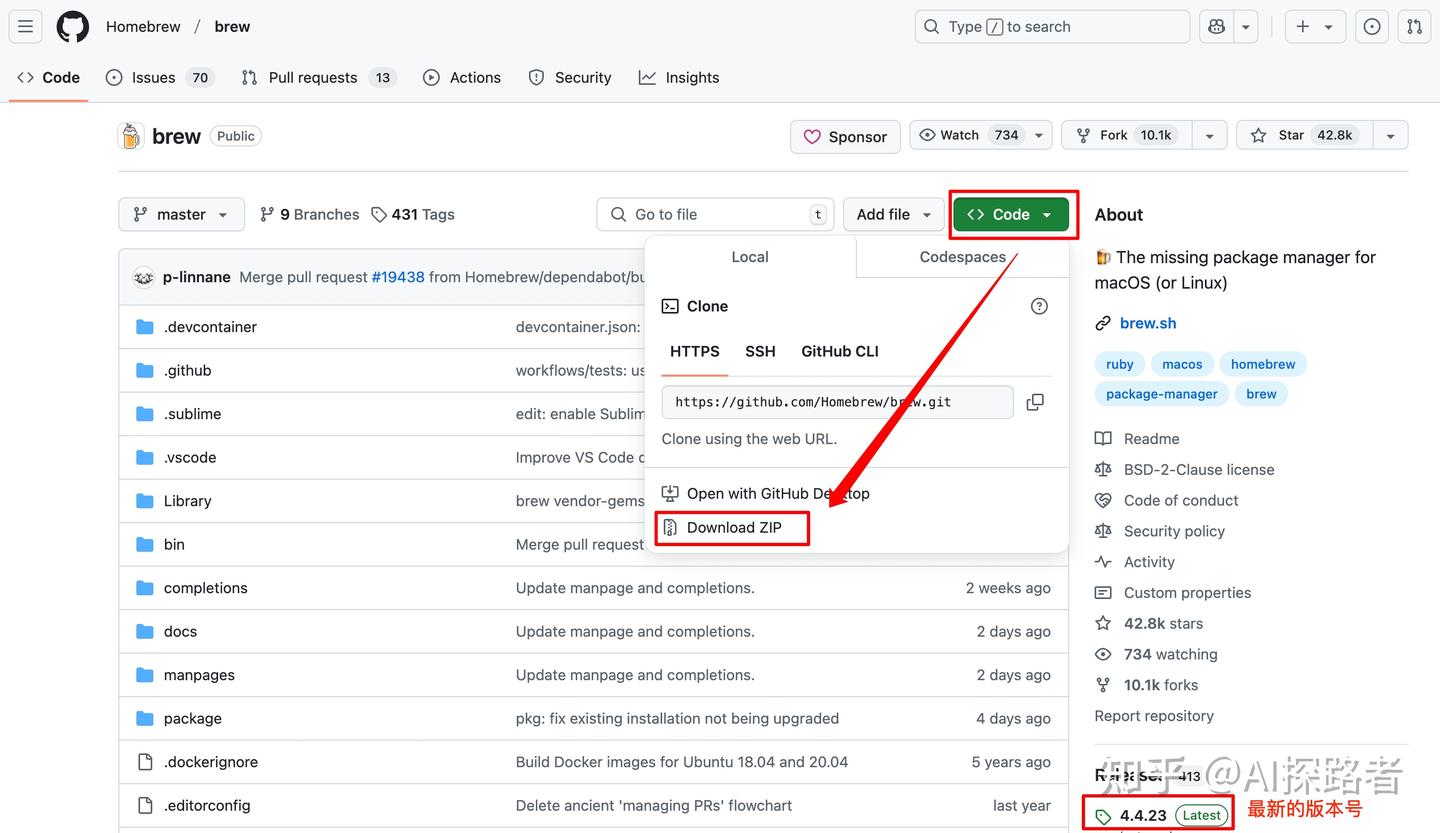The image size is (1440, 833).
Task: Click the Open with GitHub Desktop icon
Action: (670, 493)
